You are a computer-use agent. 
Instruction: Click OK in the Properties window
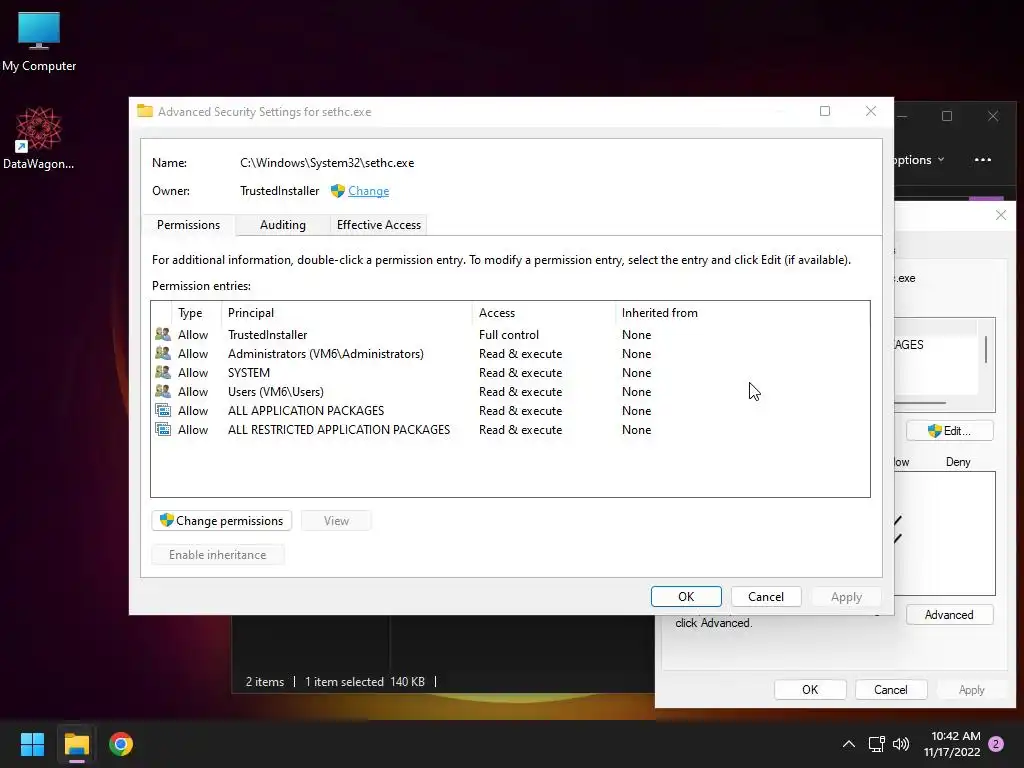(810, 690)
